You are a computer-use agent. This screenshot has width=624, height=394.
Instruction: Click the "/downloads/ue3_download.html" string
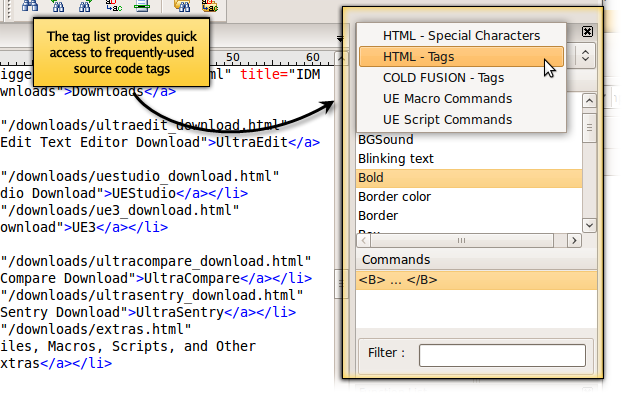tap(120, 210)
